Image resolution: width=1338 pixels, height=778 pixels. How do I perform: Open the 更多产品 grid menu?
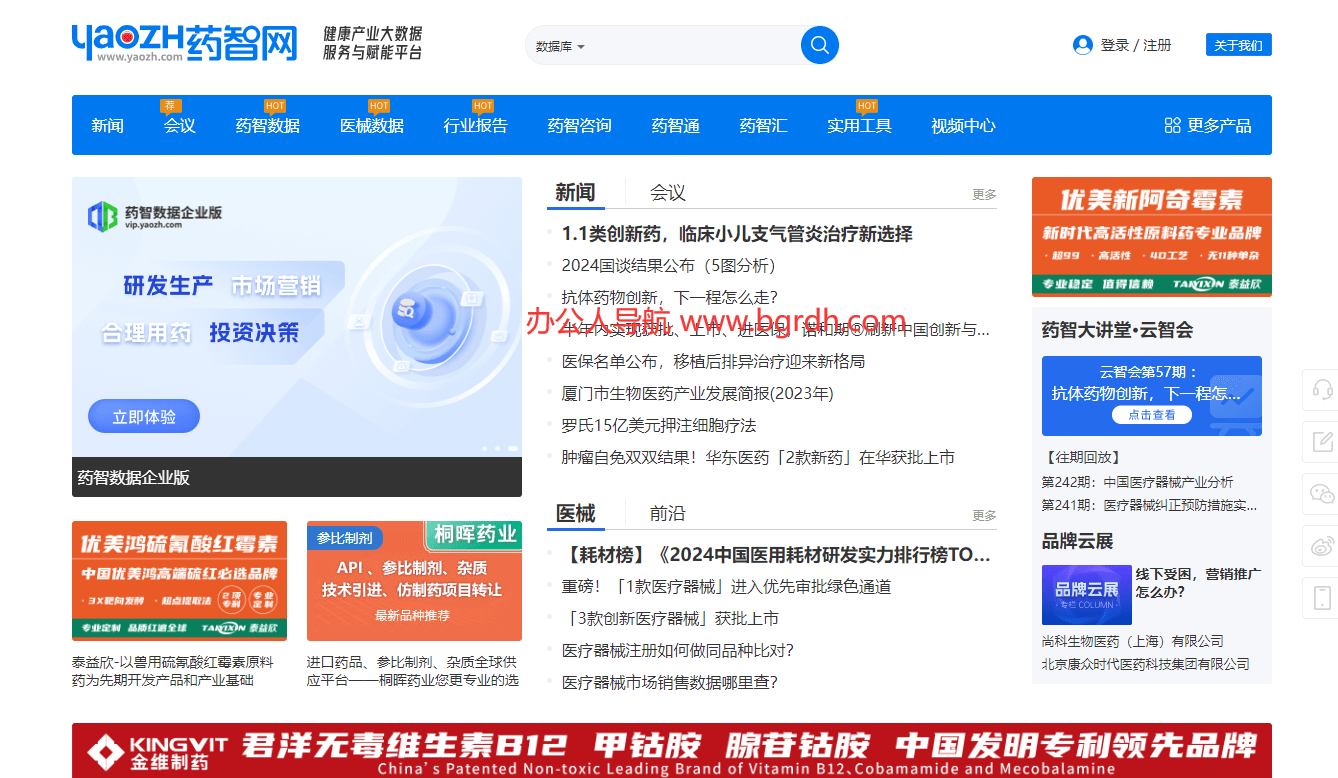pos(1208,125)
